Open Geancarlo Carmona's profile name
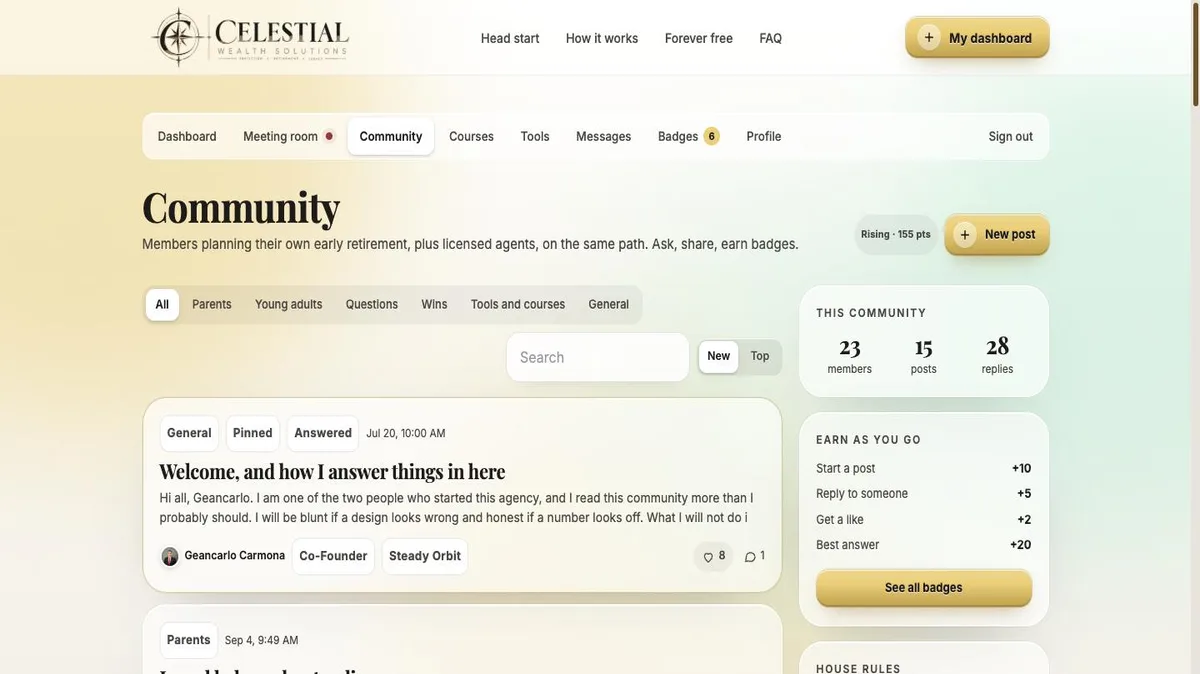Screen dimensions: 1200x674 (x=235, y=556)
